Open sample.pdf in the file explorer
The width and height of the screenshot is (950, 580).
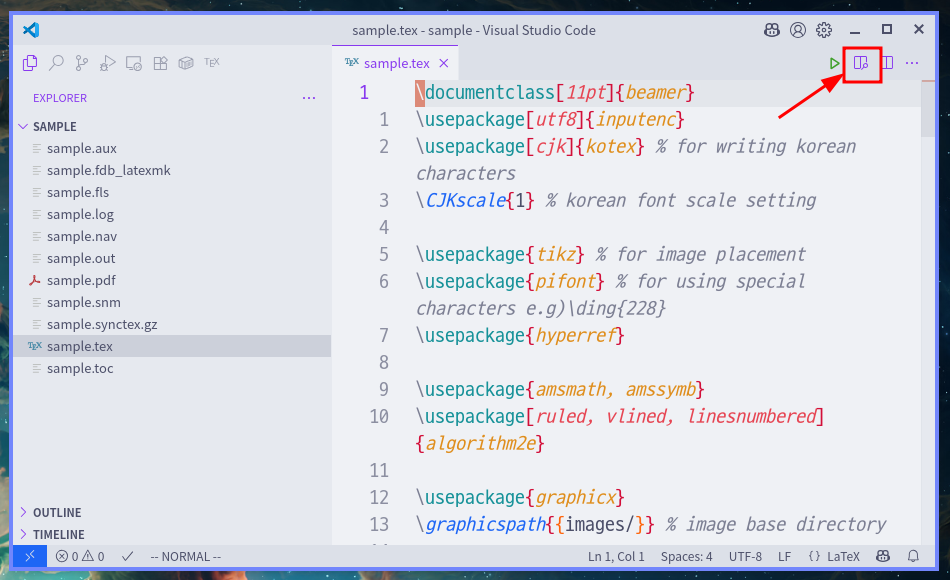[81, 281]
